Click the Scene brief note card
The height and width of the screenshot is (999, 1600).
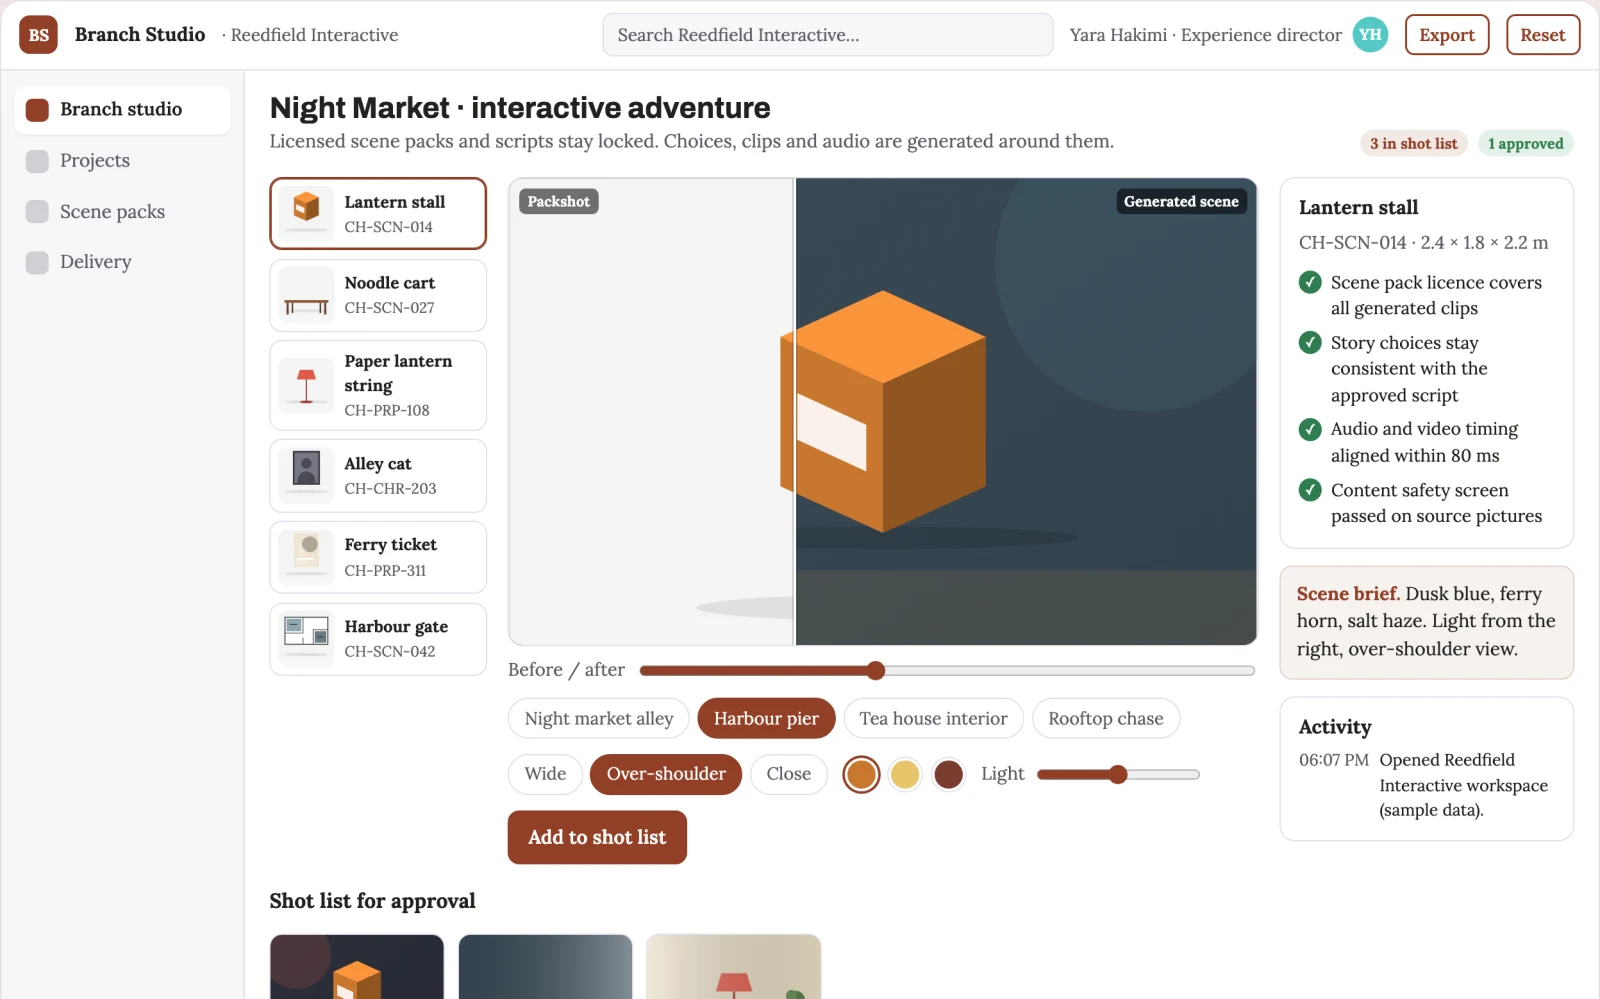pyautogui.click(x=1427, y=622)
